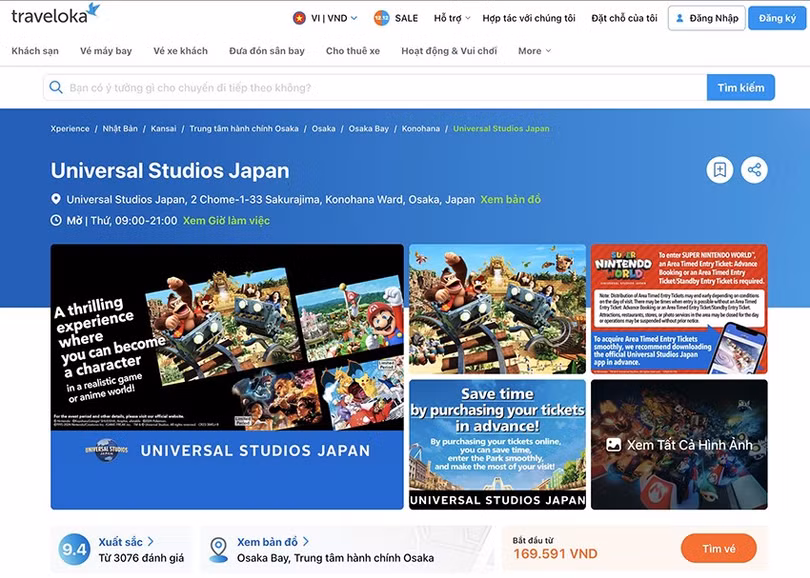810x578 pixels.
Task: Click the Mở | Thứ, 09:00-21:00 hours text
Action: coord(122,221)
